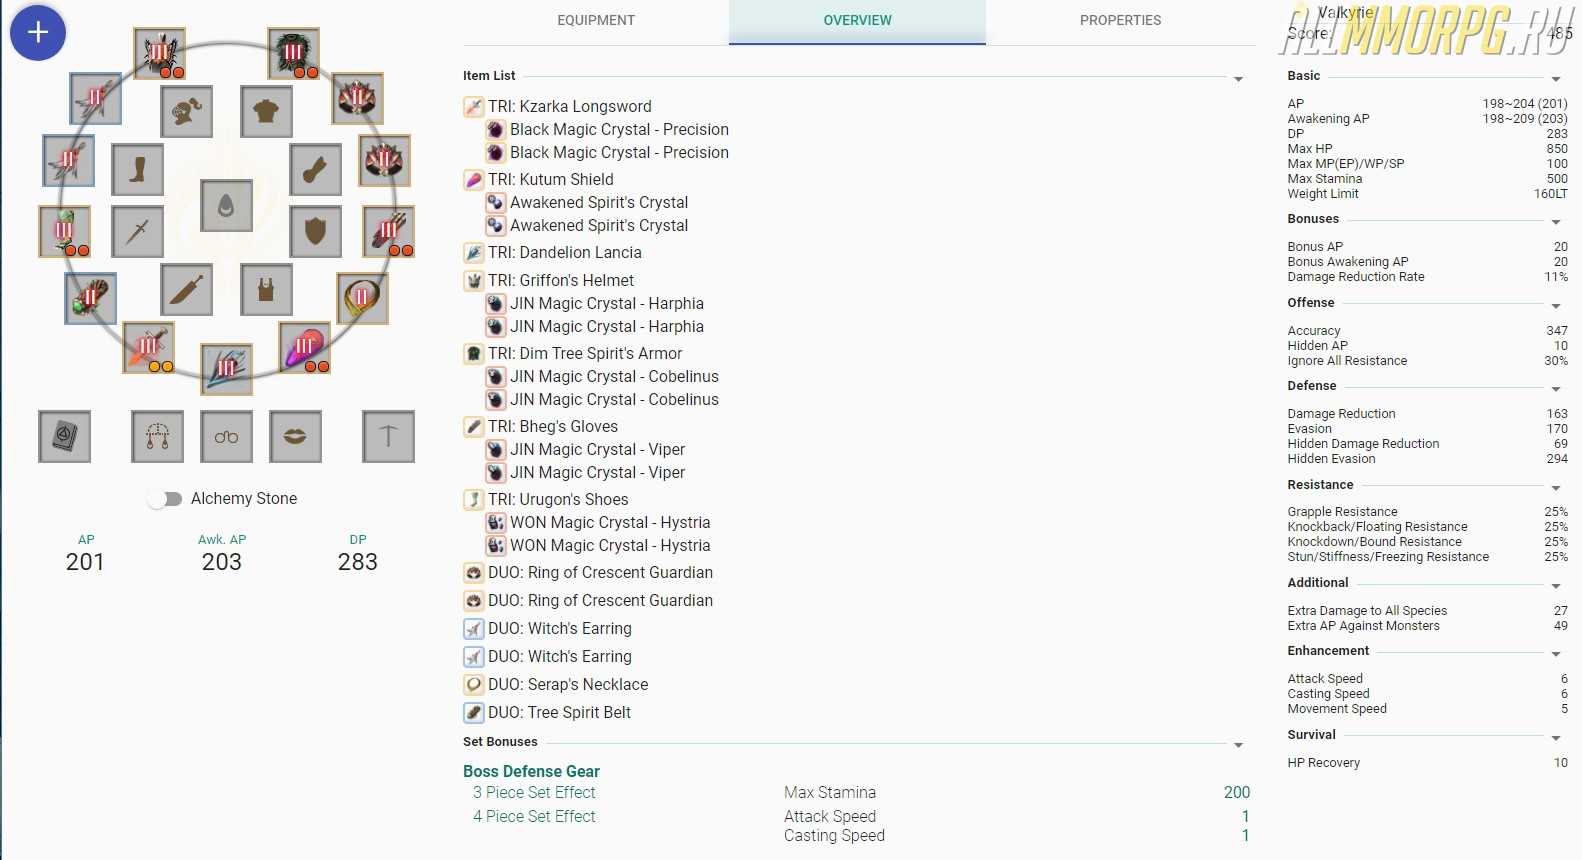
Task: Select lower Ring of Crescent Guardian wheel slot
Action: click(383, 160)
